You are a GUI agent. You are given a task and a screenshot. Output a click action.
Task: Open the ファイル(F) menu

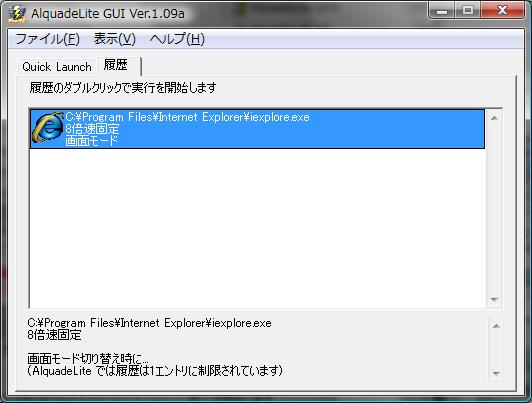tap(48, 39)
